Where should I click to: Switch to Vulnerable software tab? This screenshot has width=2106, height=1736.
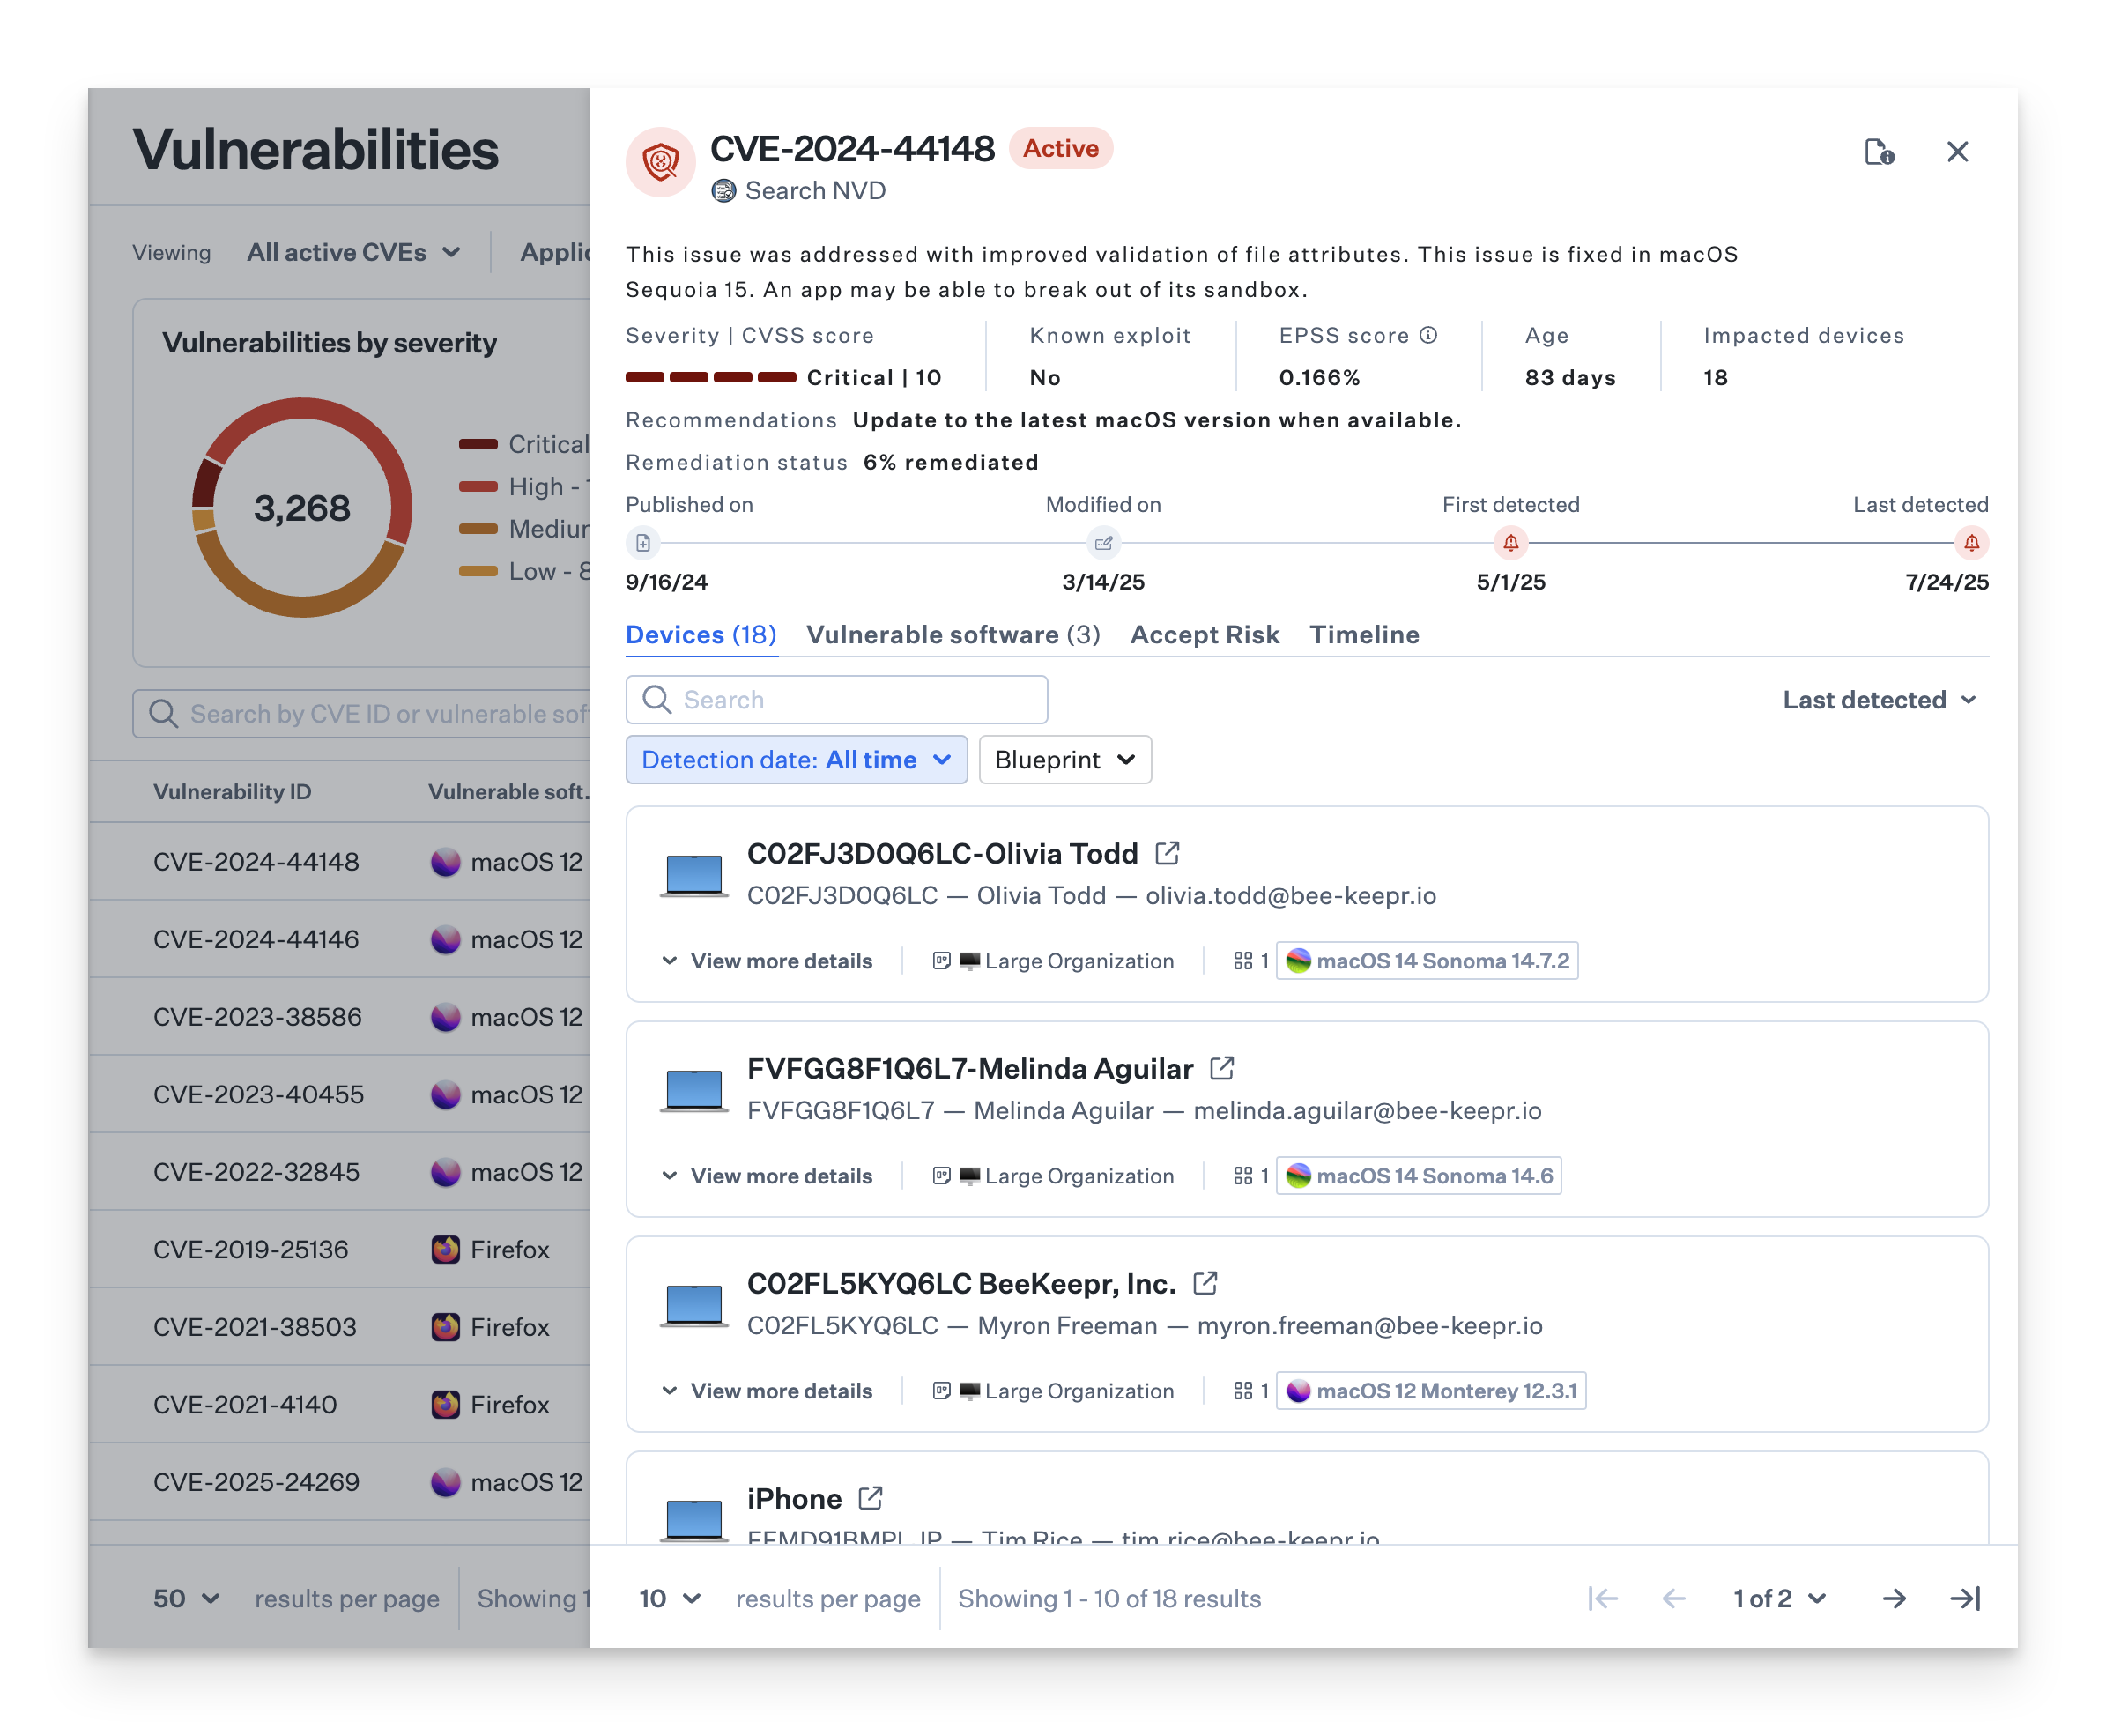click(x=952, y=635)
